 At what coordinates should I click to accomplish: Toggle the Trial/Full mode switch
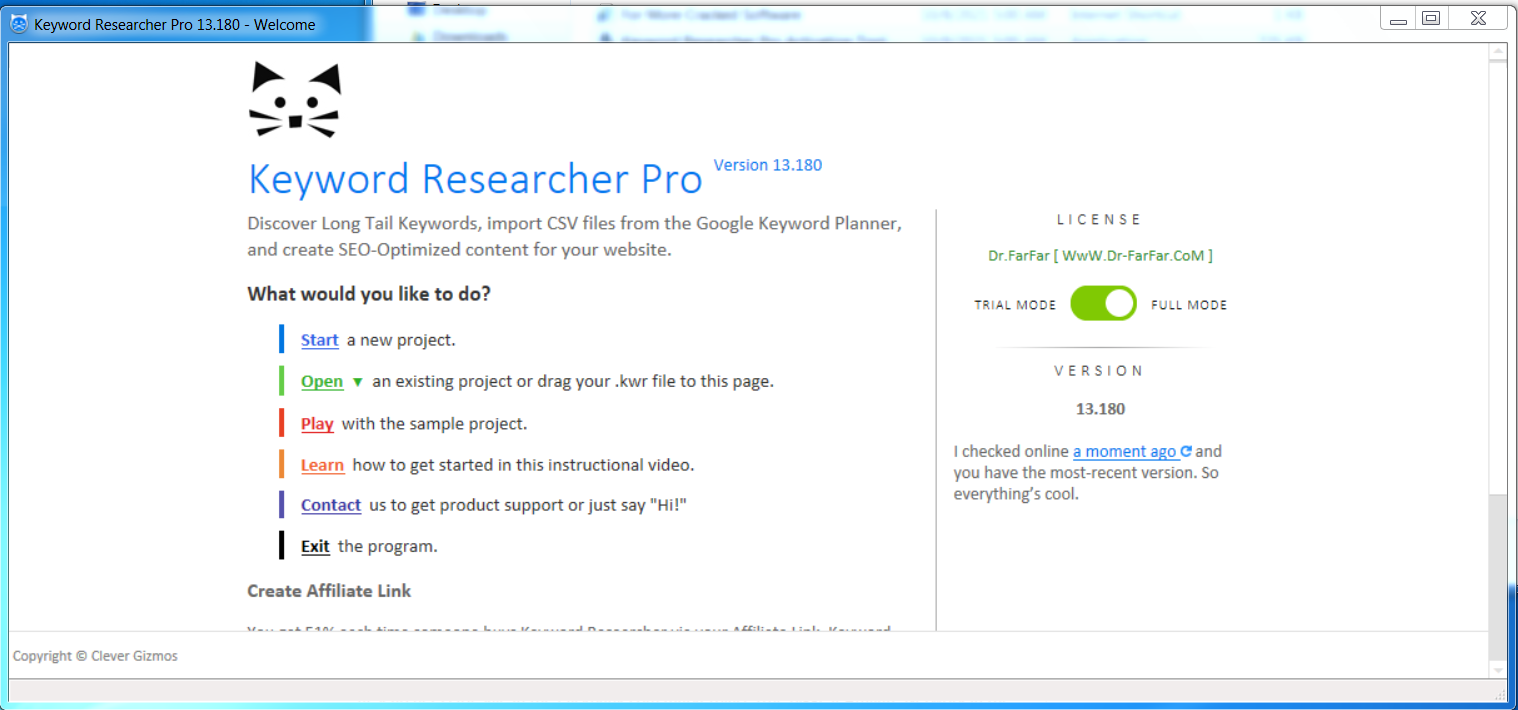point(1103,304)
